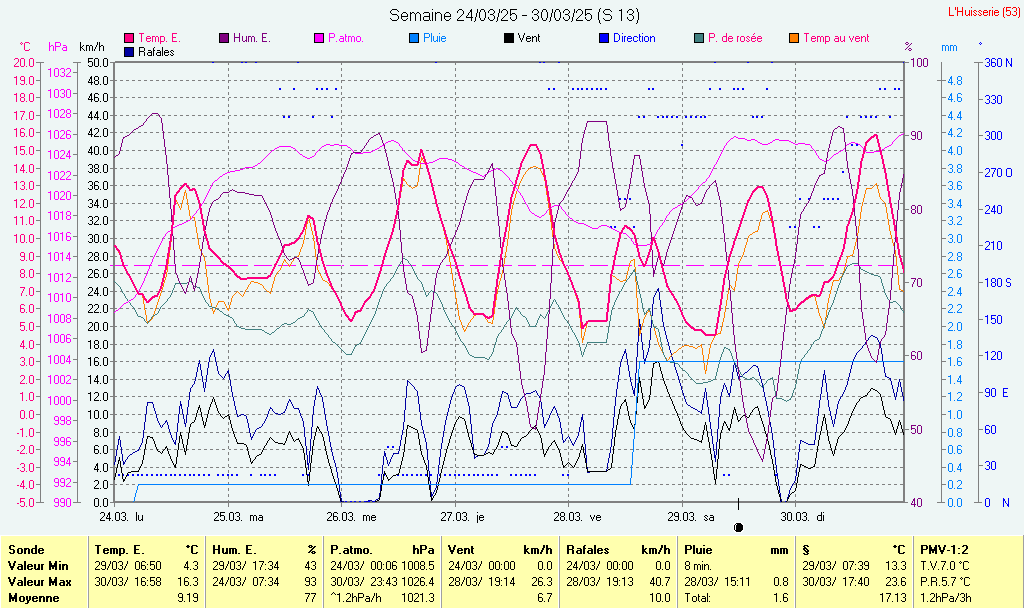
Task: Select the 'Direction' legend label
Action: coord(634,39)
